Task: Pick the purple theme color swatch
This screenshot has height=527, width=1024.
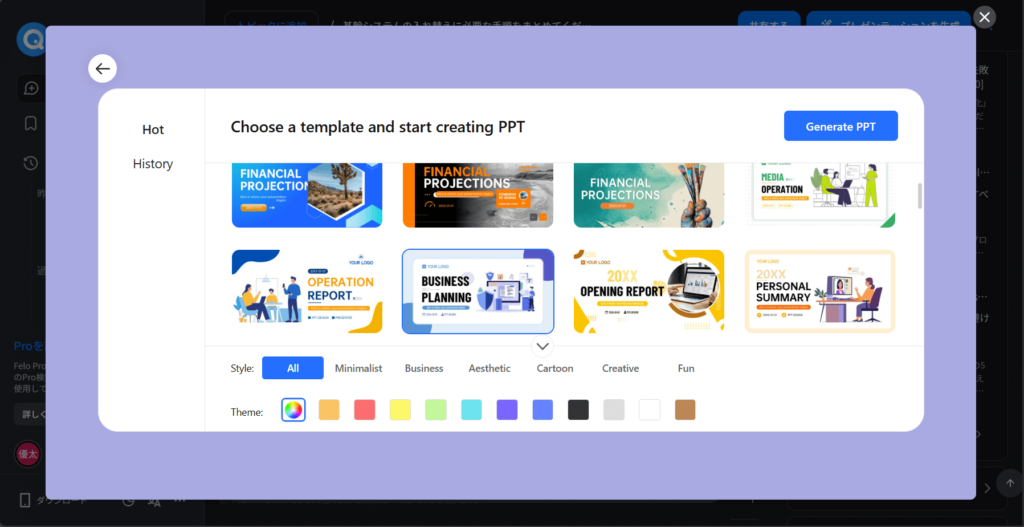Action: coord(507,410)
